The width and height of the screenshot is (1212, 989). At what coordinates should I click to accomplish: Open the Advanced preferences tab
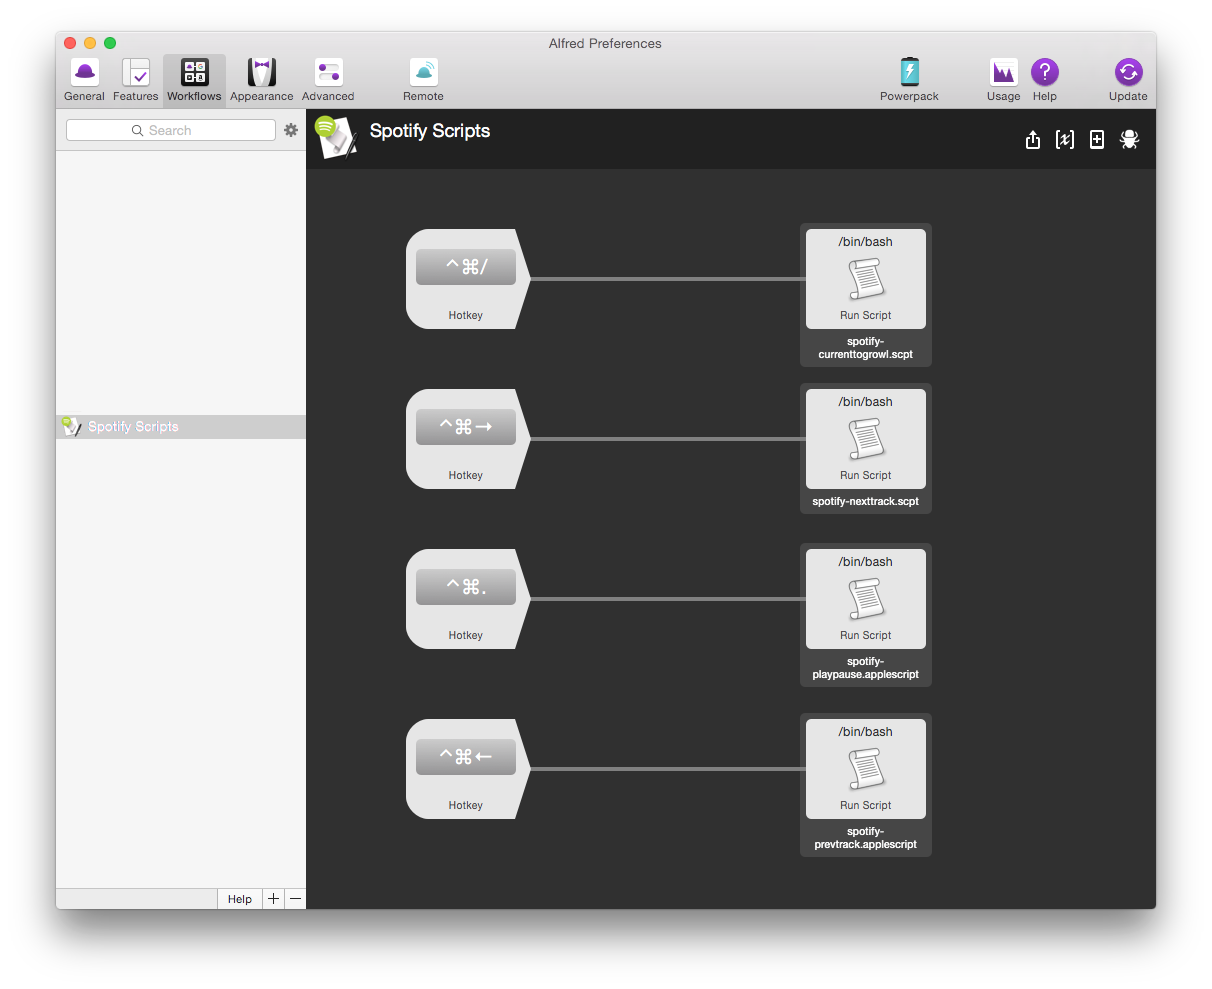tap(328, 80)
